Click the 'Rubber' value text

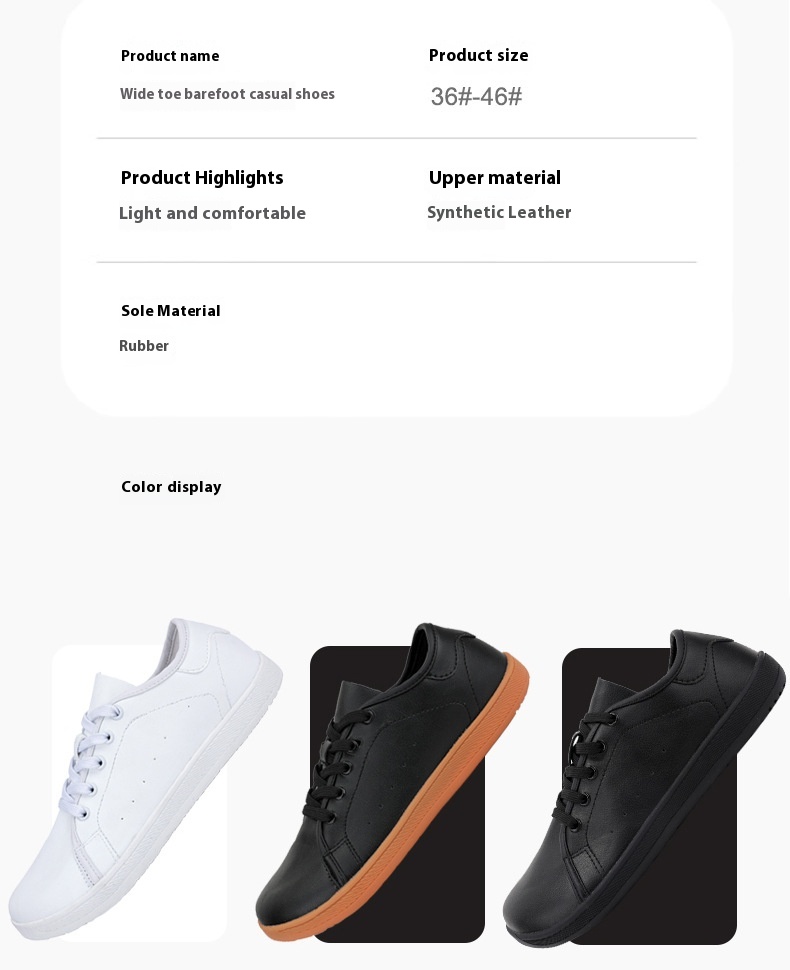[144, 346]
